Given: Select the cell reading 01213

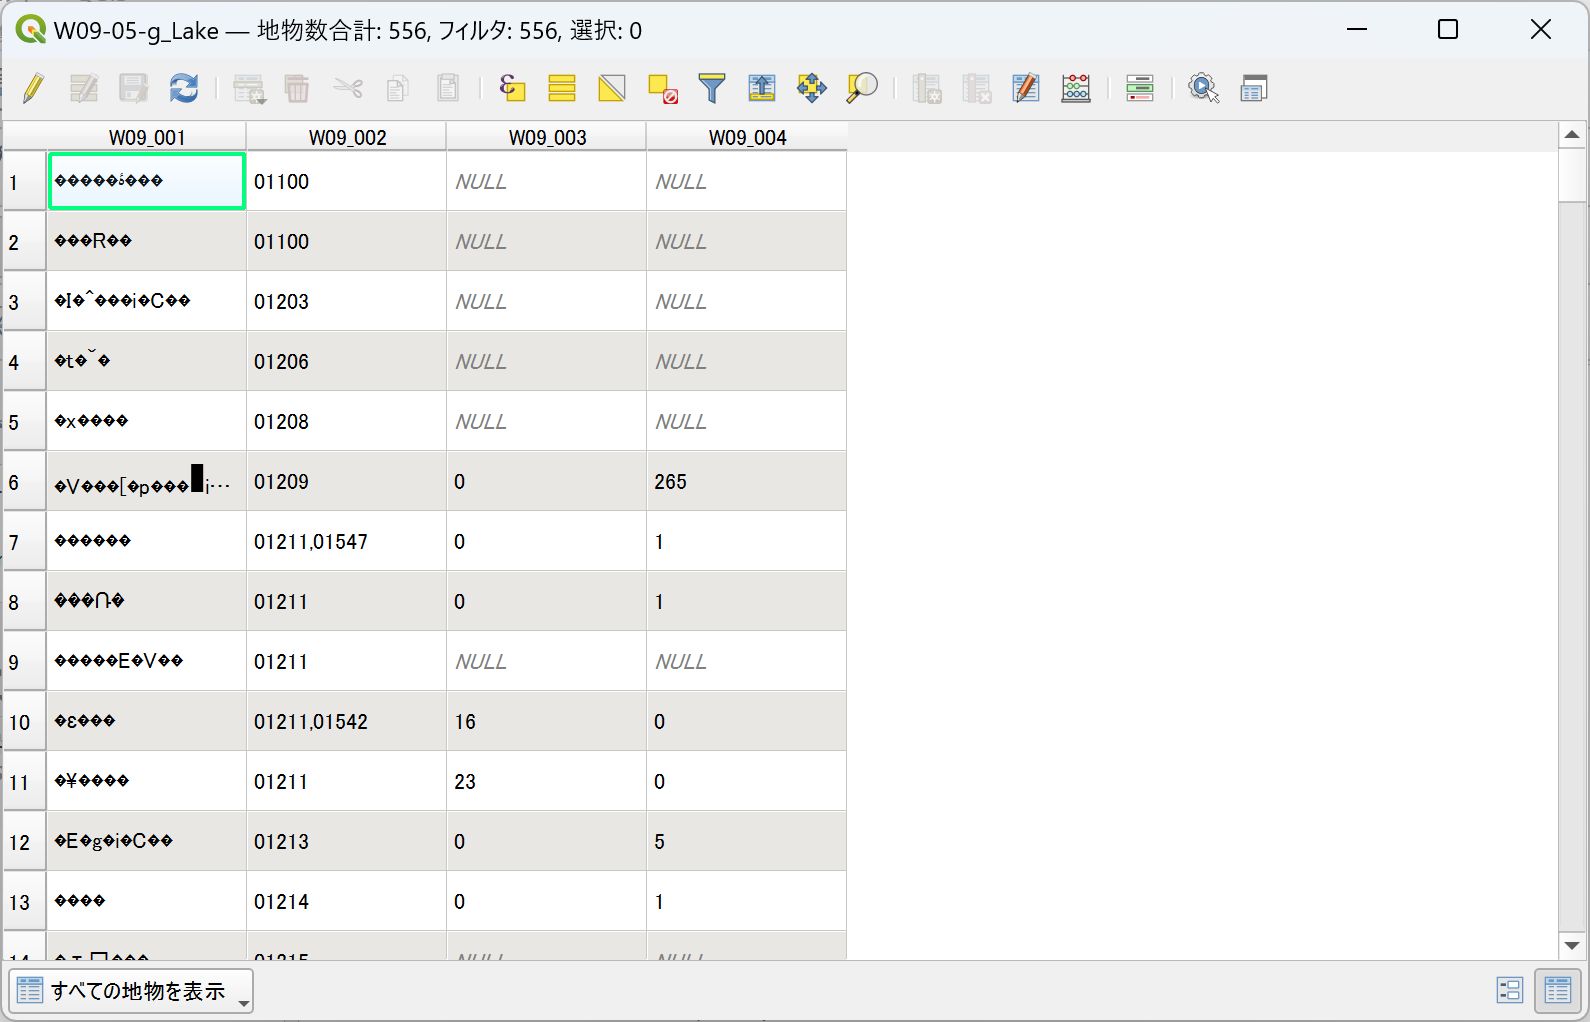Looking at the screenshot, I should point(346,841).
